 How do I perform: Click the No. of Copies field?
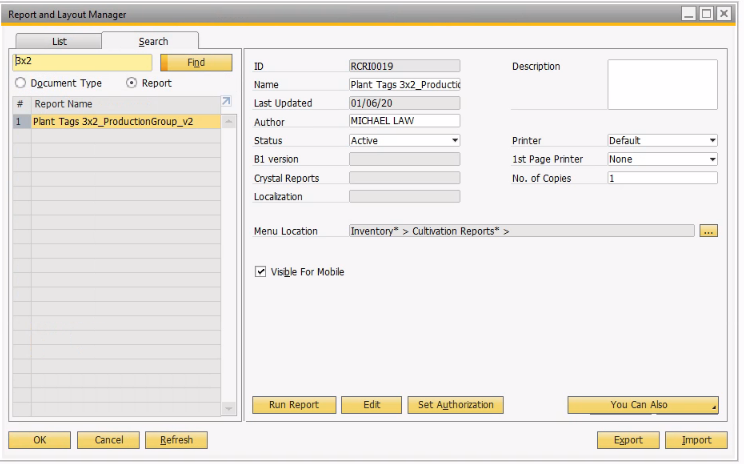662,178
